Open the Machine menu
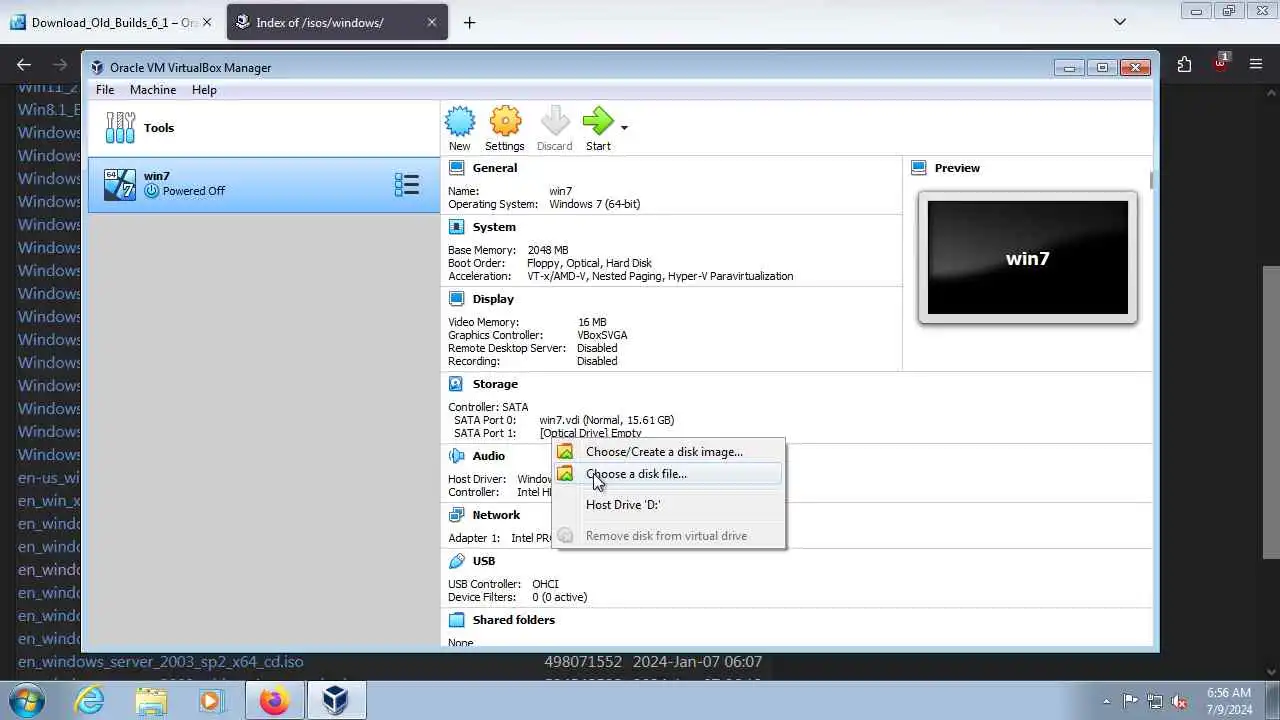 pos(153,90)
